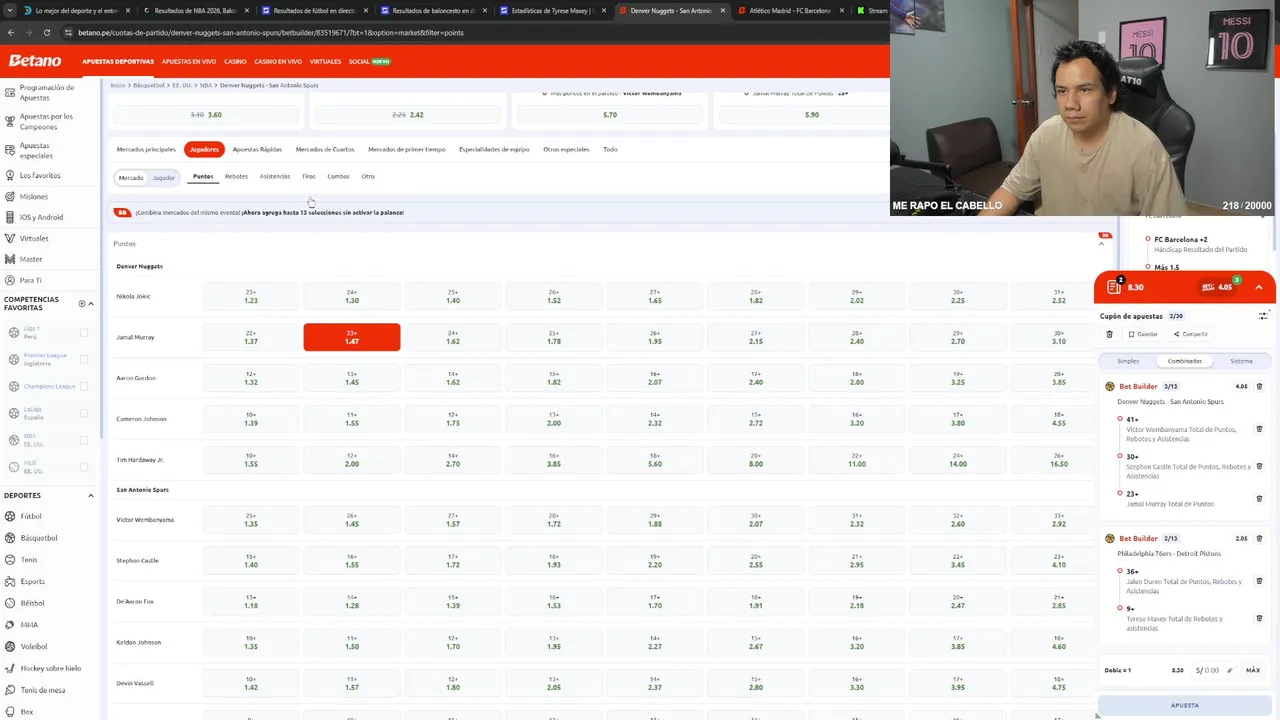Screen dimensions: 1280x720
Task: Tick the NBA EE. UU. checkbox
Action: click(84, 440)
